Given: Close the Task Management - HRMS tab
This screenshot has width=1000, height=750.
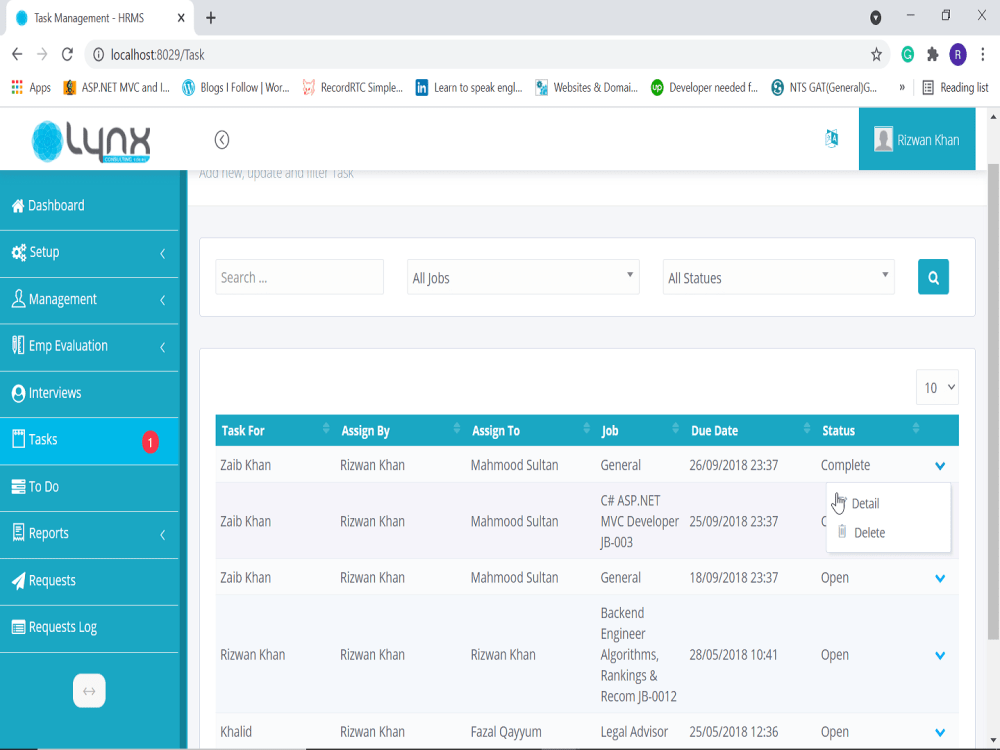Looking at the screenshot, I should [181, 18].
